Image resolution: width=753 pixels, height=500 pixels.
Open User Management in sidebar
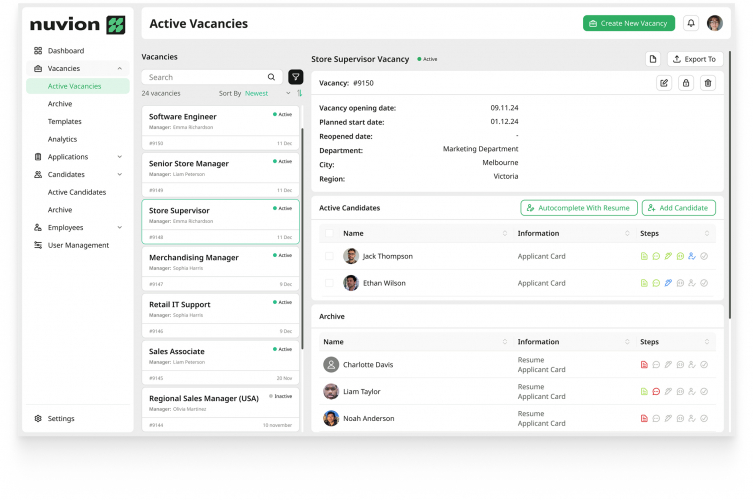point(78,245)
